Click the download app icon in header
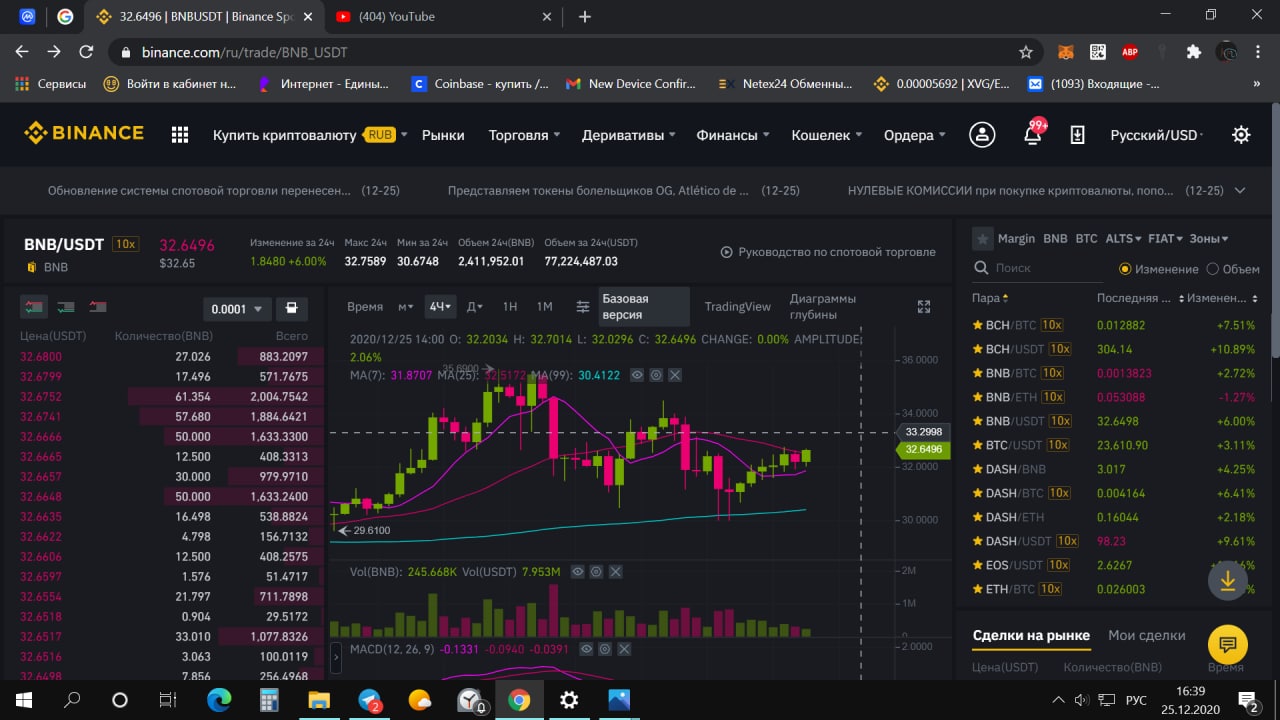The width and height of the screenshot is (1280, 720). click(1077, 135)
